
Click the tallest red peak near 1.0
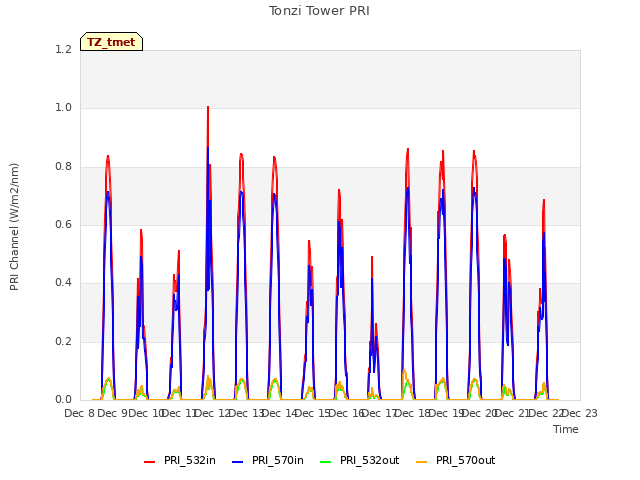[x=208, y=108]
